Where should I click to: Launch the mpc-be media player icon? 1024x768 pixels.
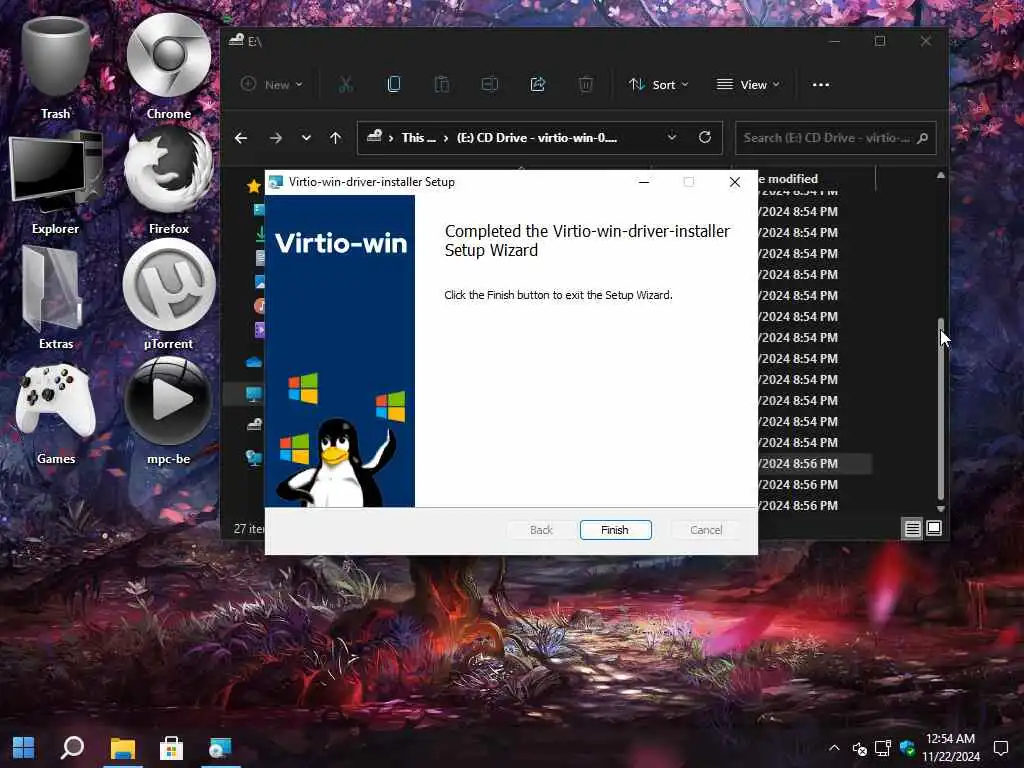tap(168, 413)
